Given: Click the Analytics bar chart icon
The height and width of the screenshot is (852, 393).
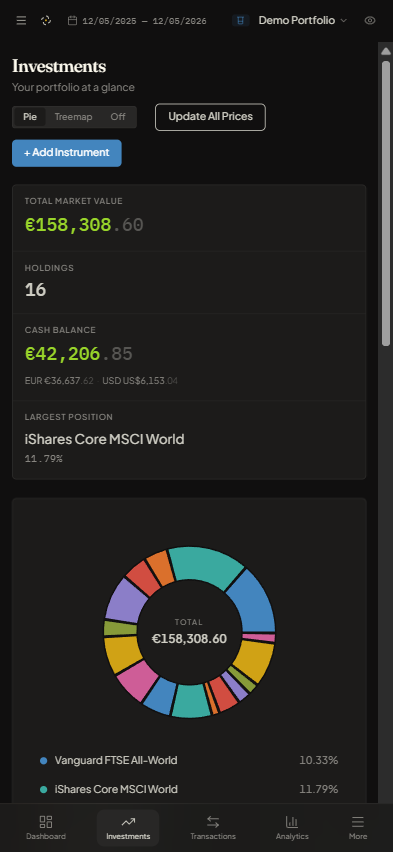Looking at the screenshot, I should click(x=292, y=822).
